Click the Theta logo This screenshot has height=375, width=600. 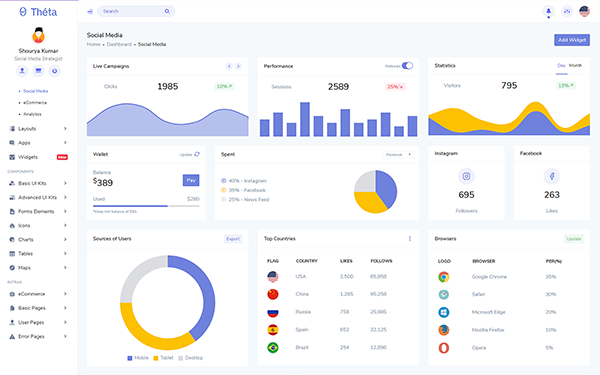38,12
